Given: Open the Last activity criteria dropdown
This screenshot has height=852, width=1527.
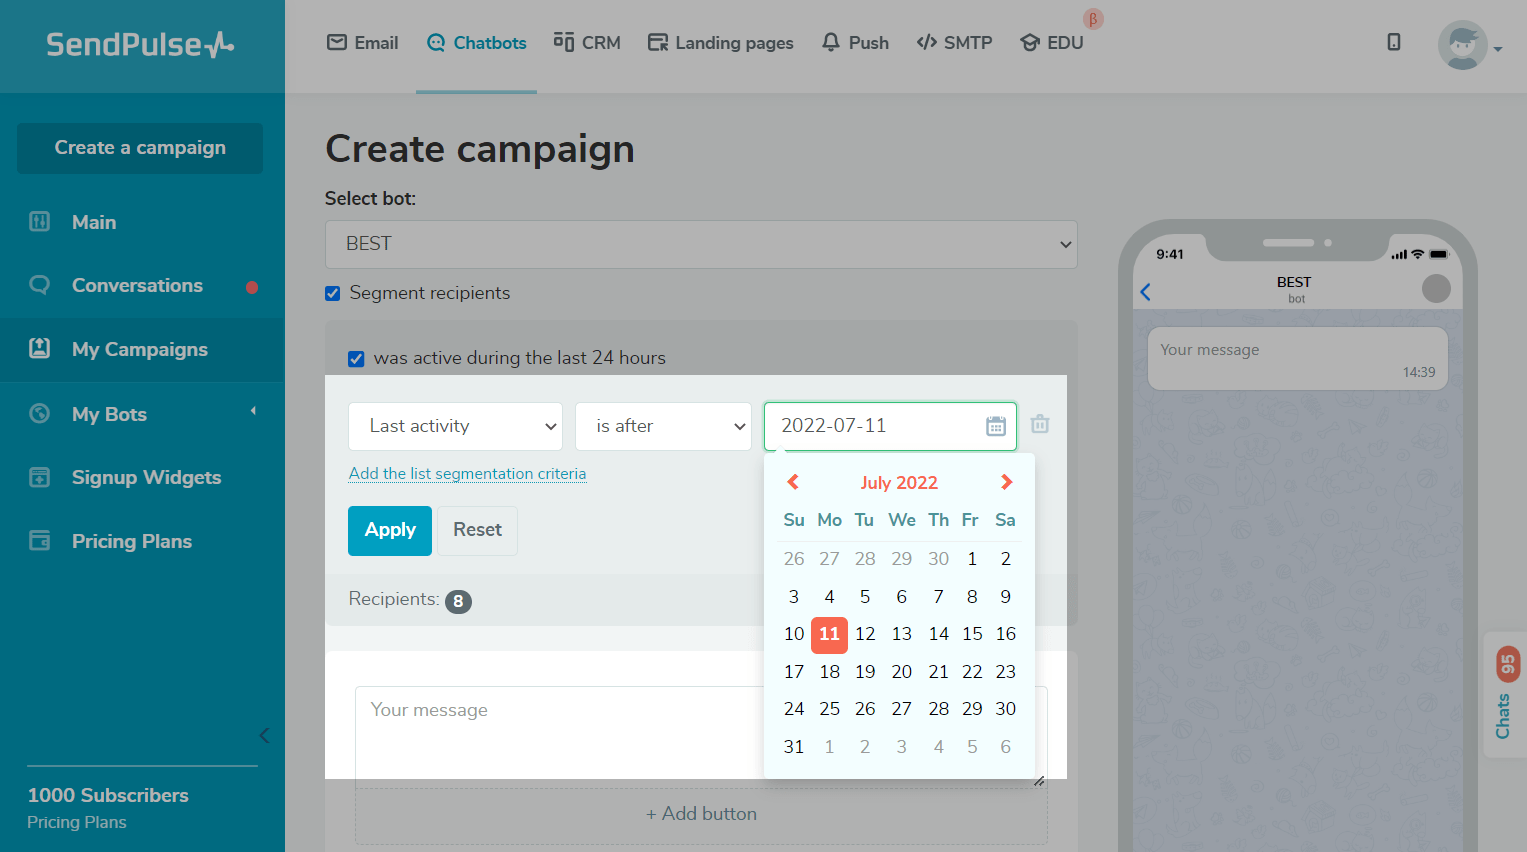Looking at the screenshot, I should pyautogui.click(x=455, y=426).
